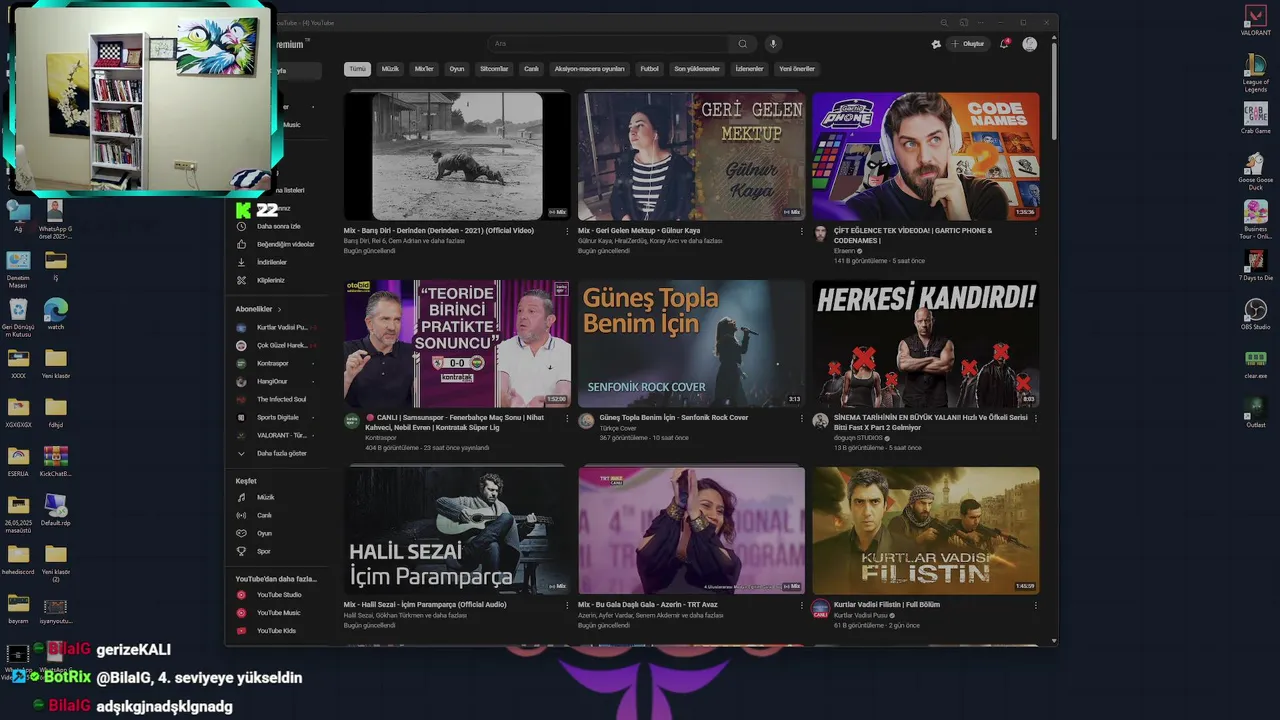Viewport: 1280px width, 720px height.
Task: Select the Futbol filter chip
Action: [x=650, y=69]
